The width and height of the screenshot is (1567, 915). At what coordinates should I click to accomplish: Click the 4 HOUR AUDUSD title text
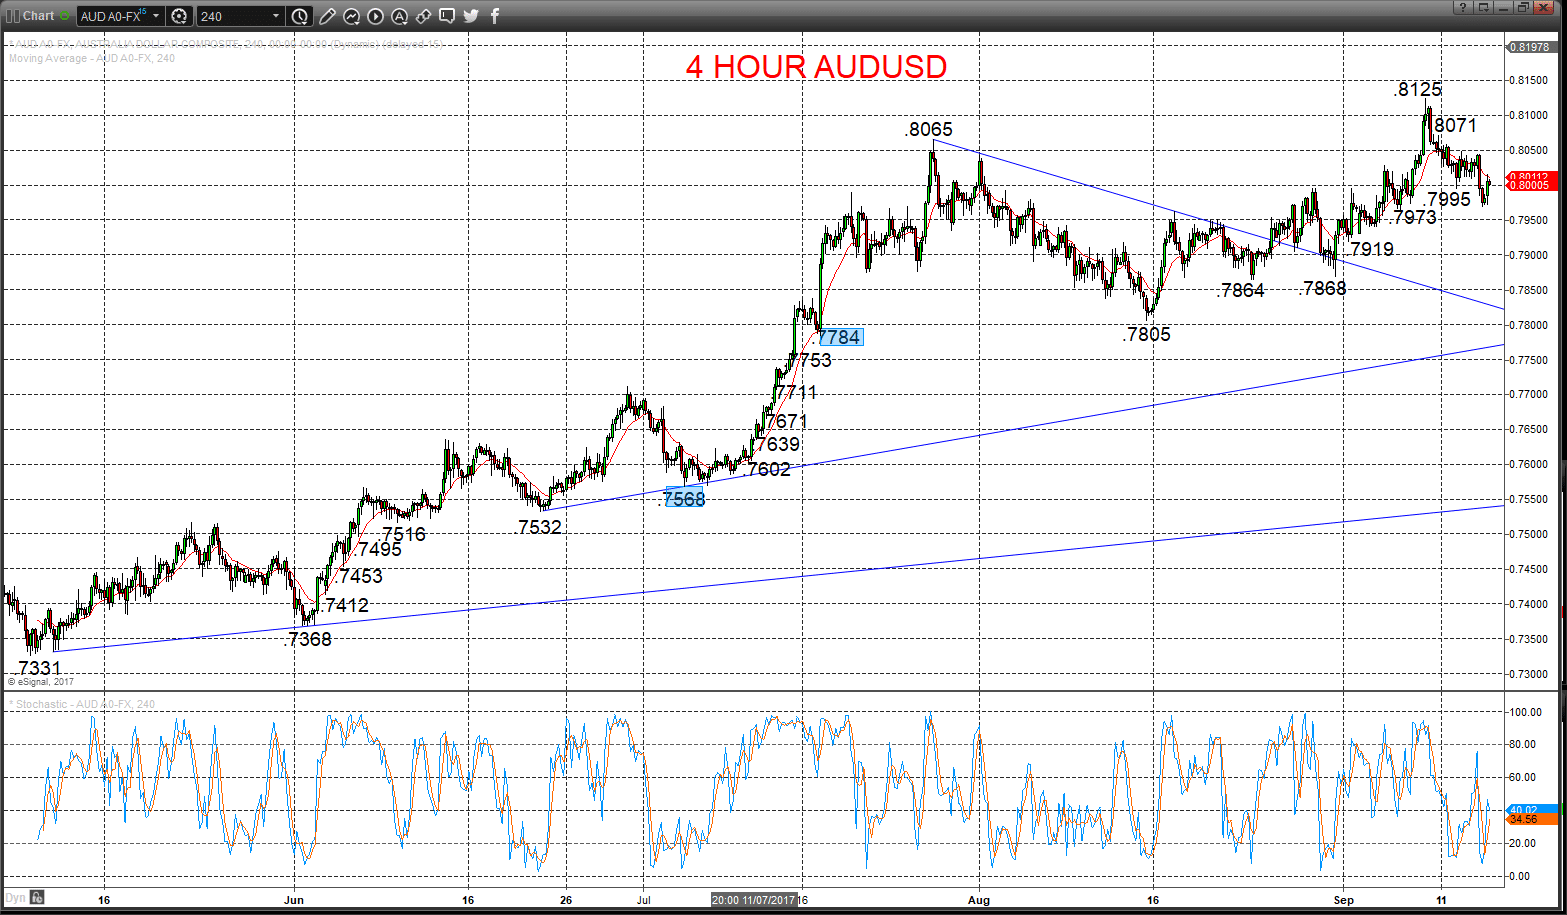coord(816,67)
